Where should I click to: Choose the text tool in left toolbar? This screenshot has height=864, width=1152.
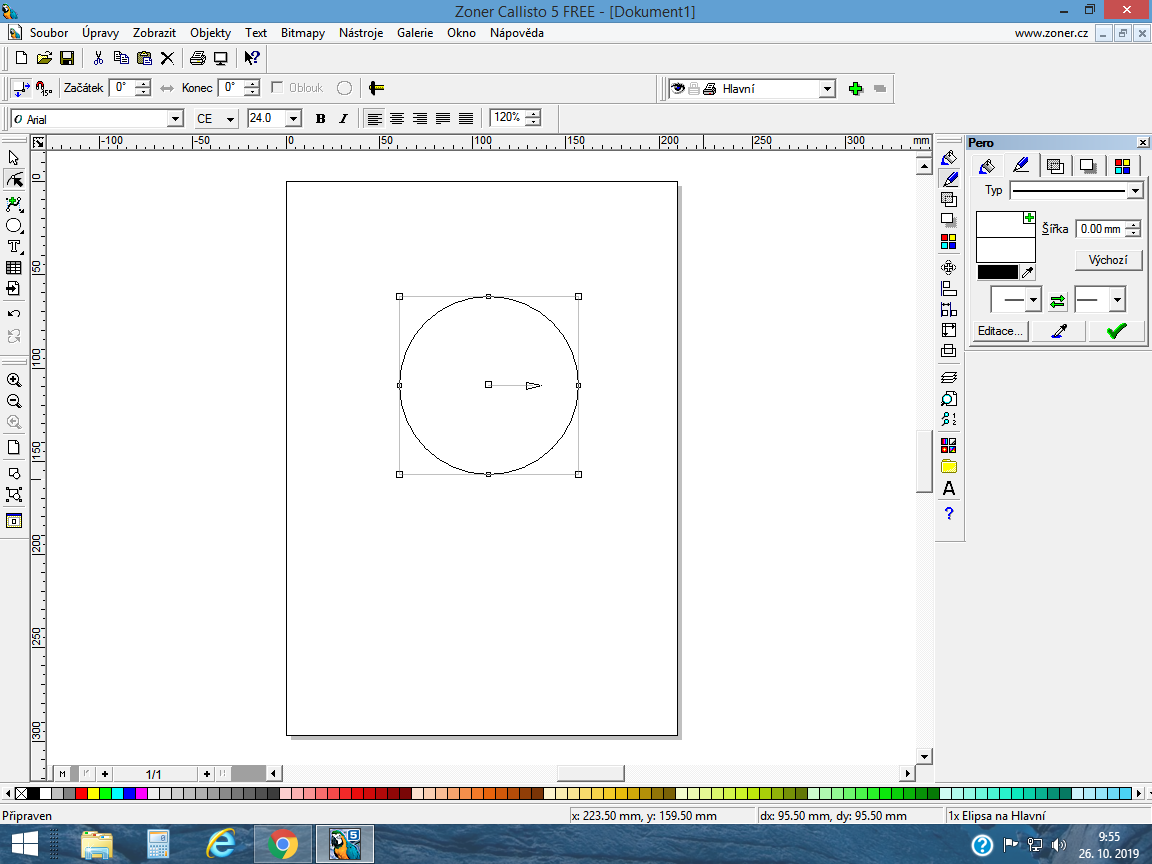(14, 247)
